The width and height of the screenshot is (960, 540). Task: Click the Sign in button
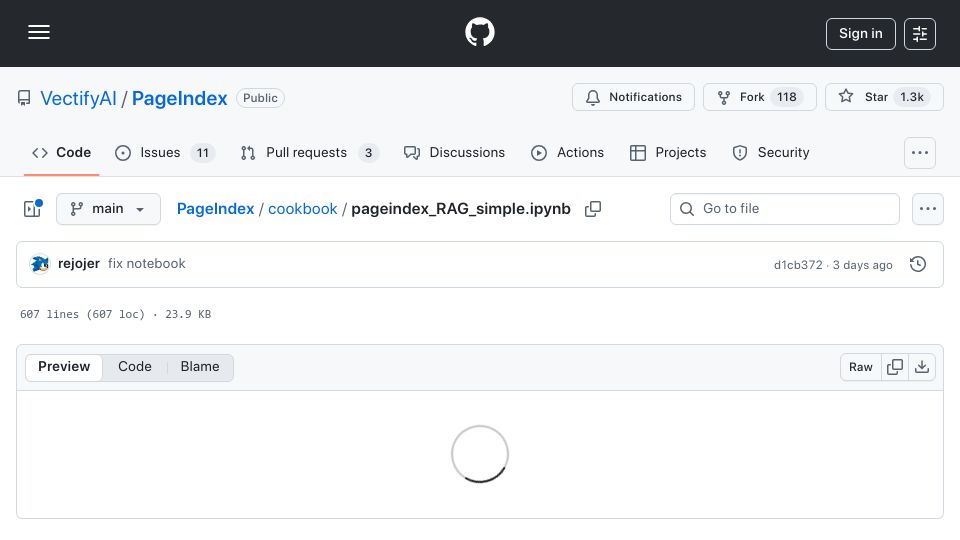pyautogui.click(x=860, y=34)
